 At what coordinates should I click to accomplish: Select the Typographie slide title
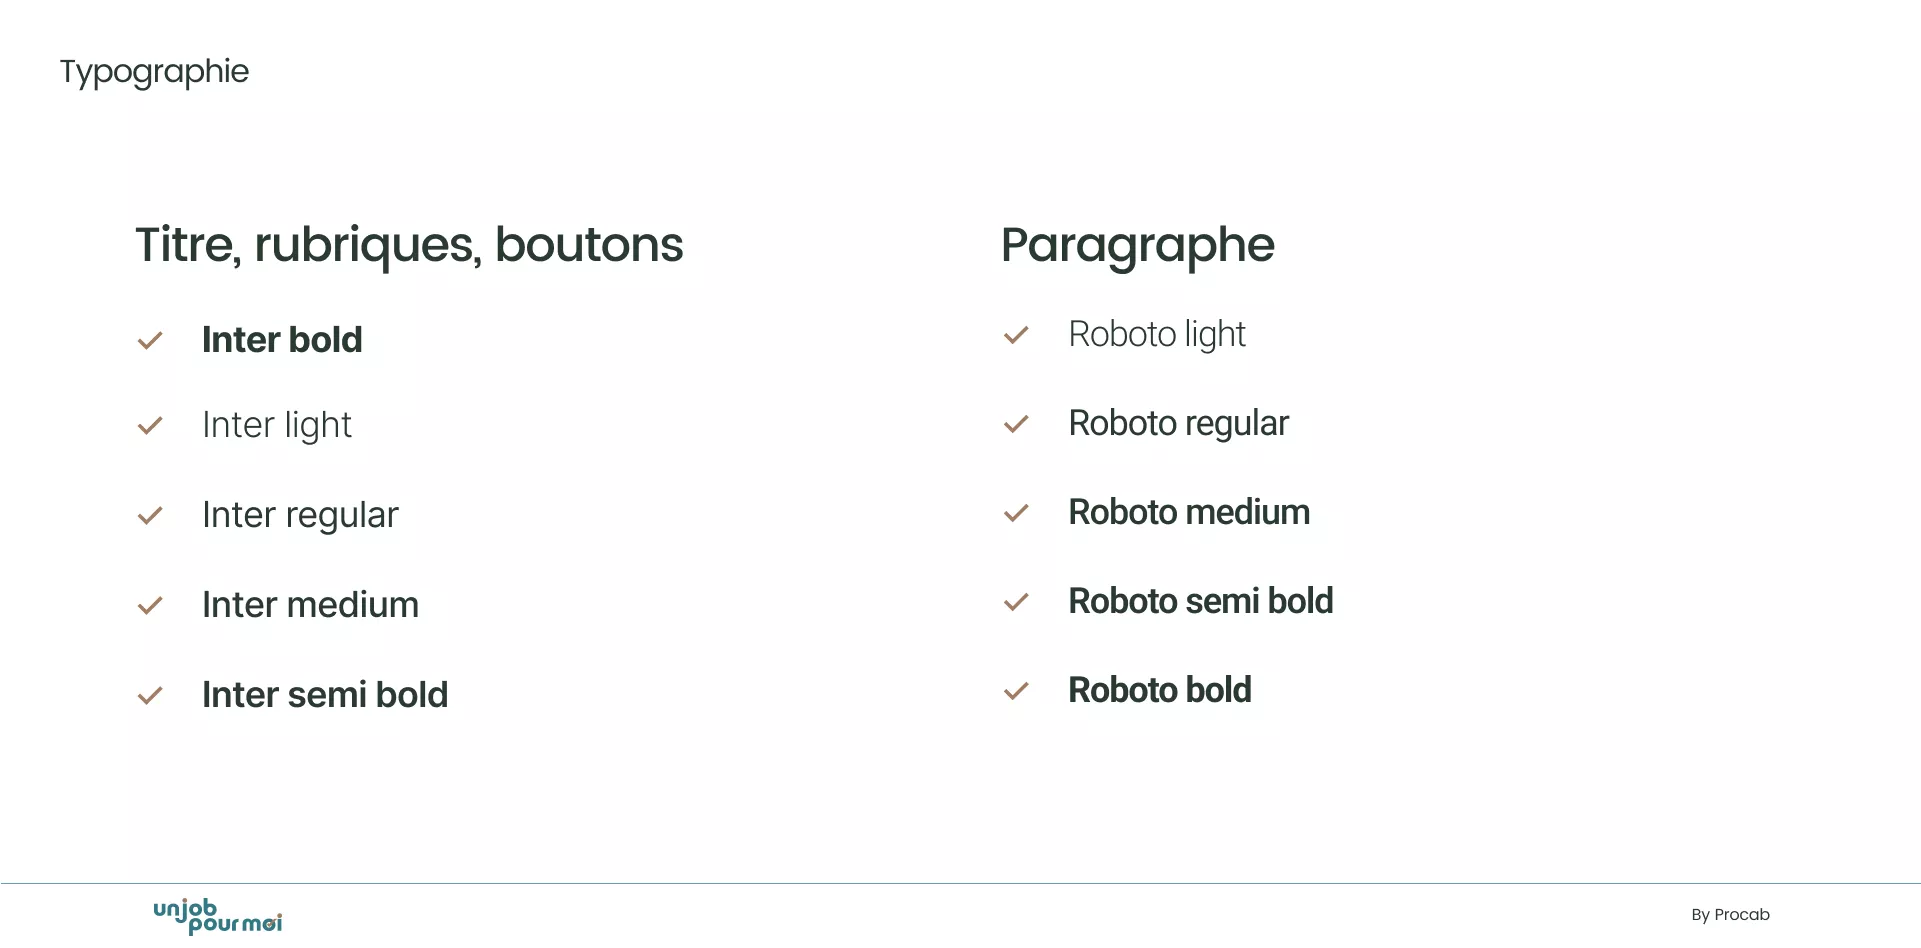tap(154, 72)
